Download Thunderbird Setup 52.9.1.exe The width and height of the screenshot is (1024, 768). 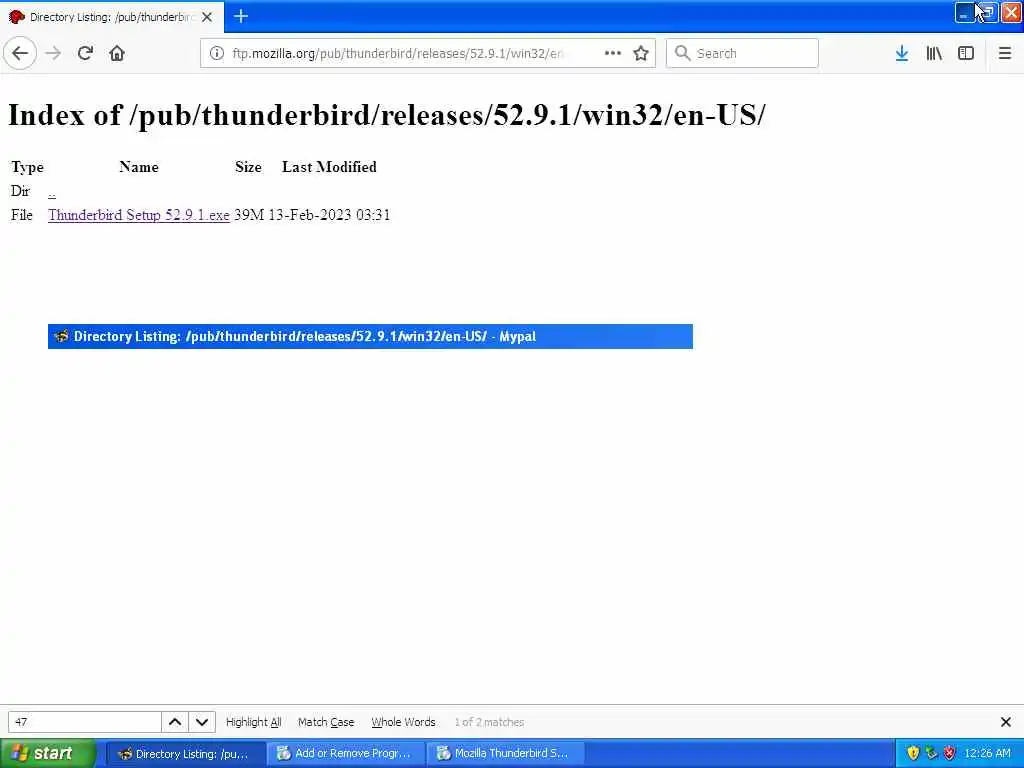(139, 215)
